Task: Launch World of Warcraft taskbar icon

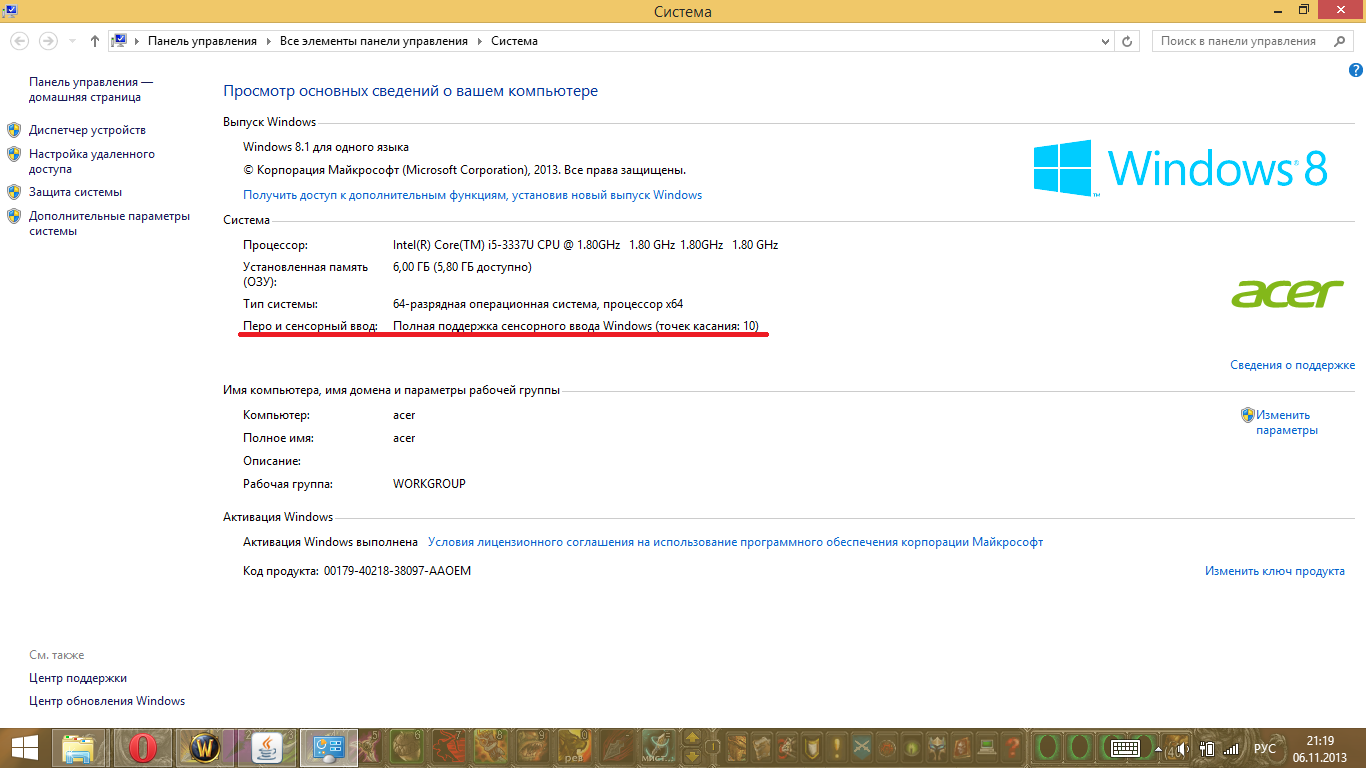Action: point(205,748)
